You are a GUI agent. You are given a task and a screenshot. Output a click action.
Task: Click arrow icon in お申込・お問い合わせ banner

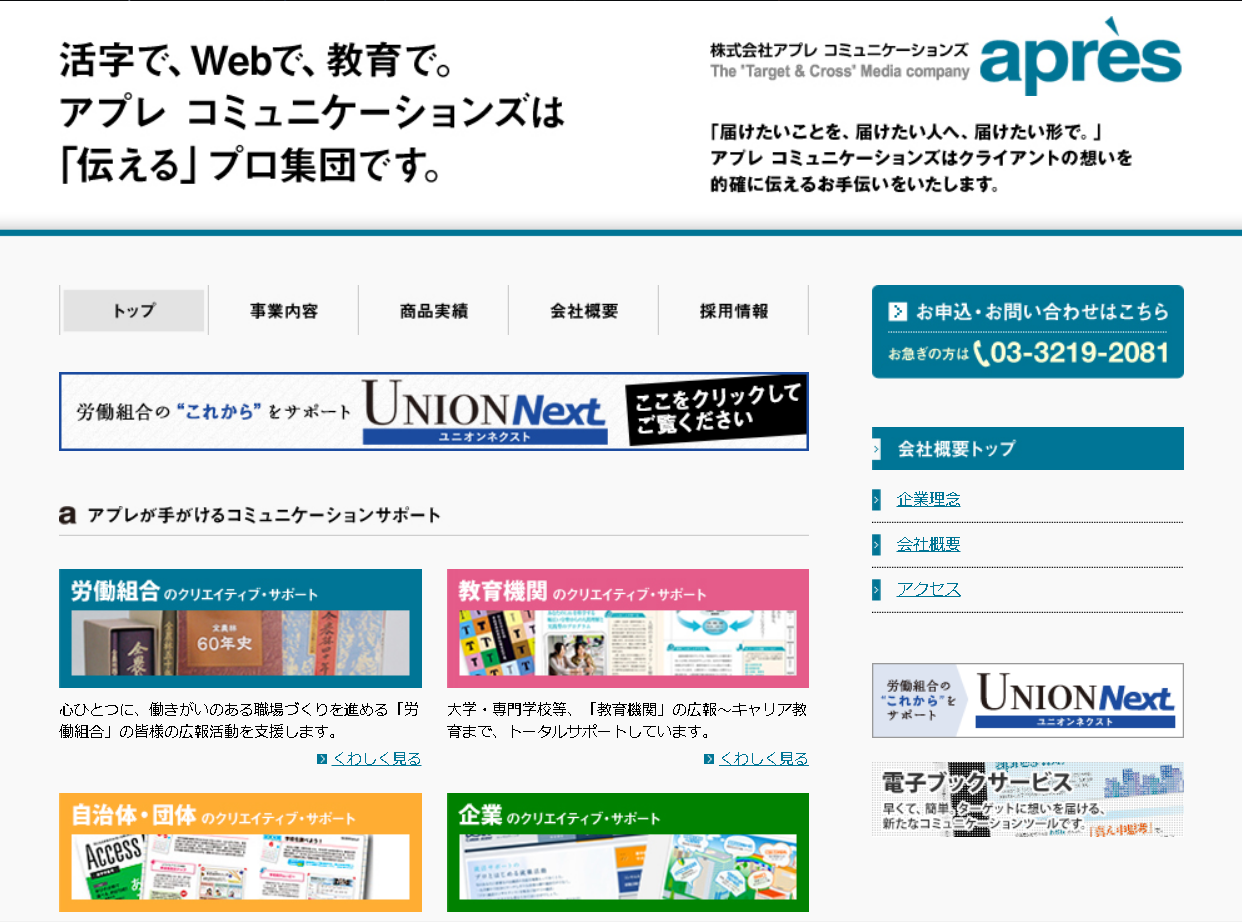point(898,311)
